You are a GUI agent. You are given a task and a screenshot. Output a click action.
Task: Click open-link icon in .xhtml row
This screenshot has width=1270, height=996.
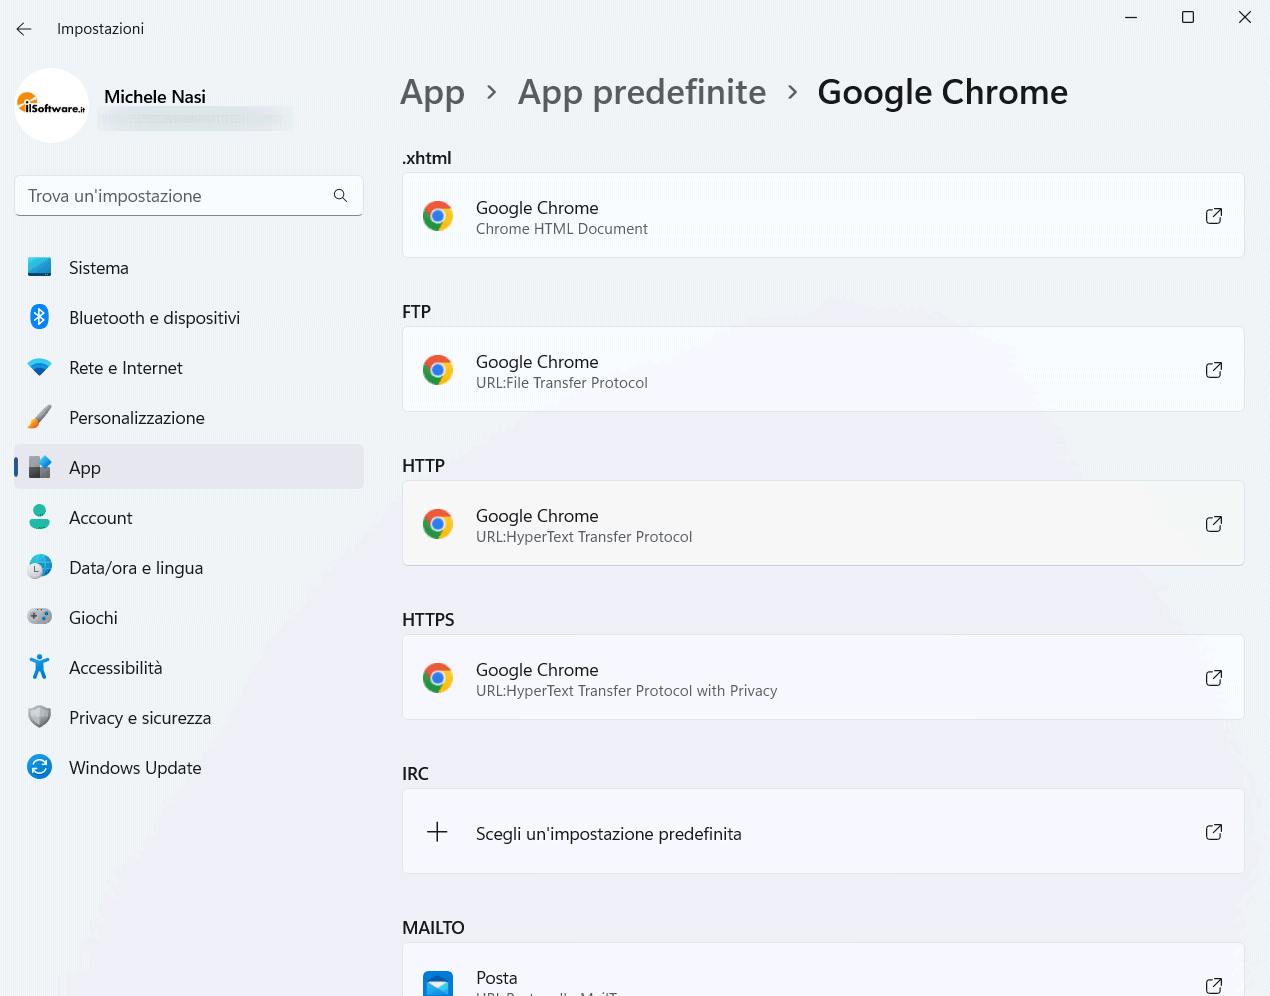click(x=1214, y=216)
